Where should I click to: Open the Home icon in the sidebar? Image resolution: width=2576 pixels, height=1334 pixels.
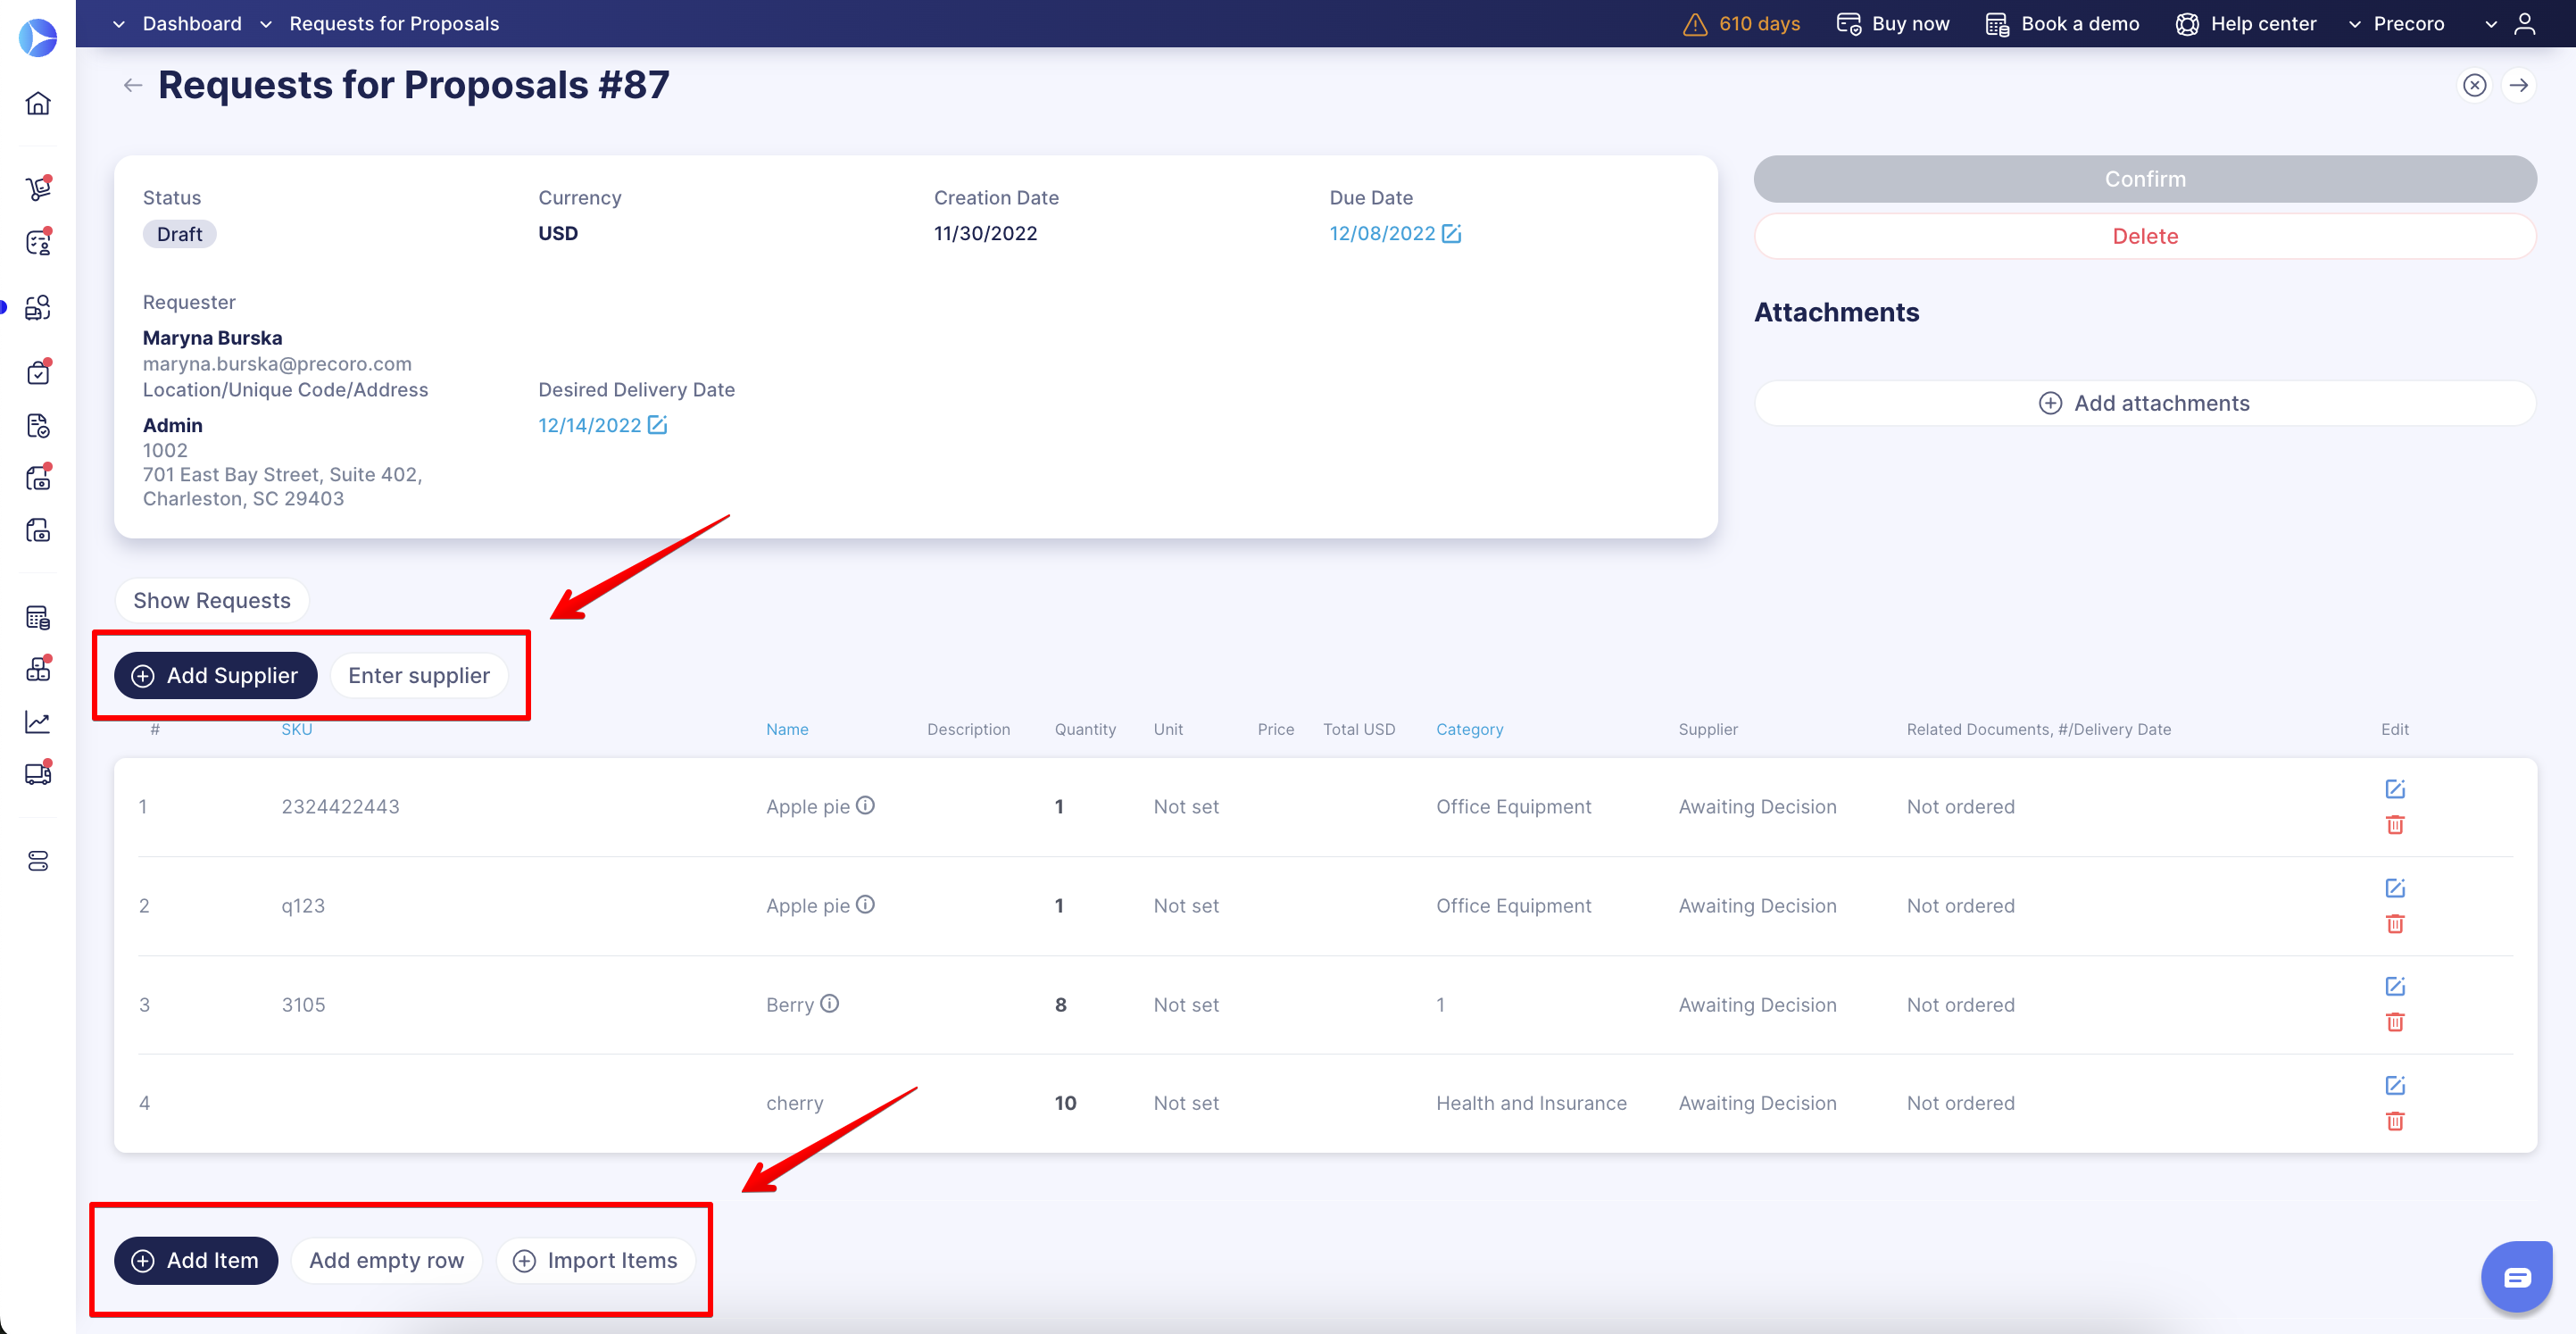coord(38,103)
